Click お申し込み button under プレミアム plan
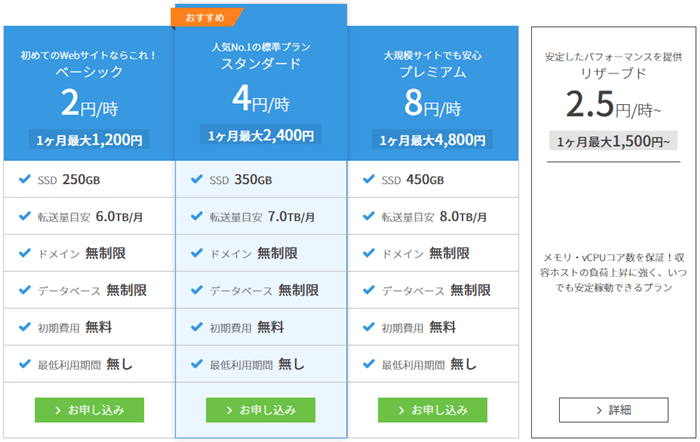 [433, 410]
